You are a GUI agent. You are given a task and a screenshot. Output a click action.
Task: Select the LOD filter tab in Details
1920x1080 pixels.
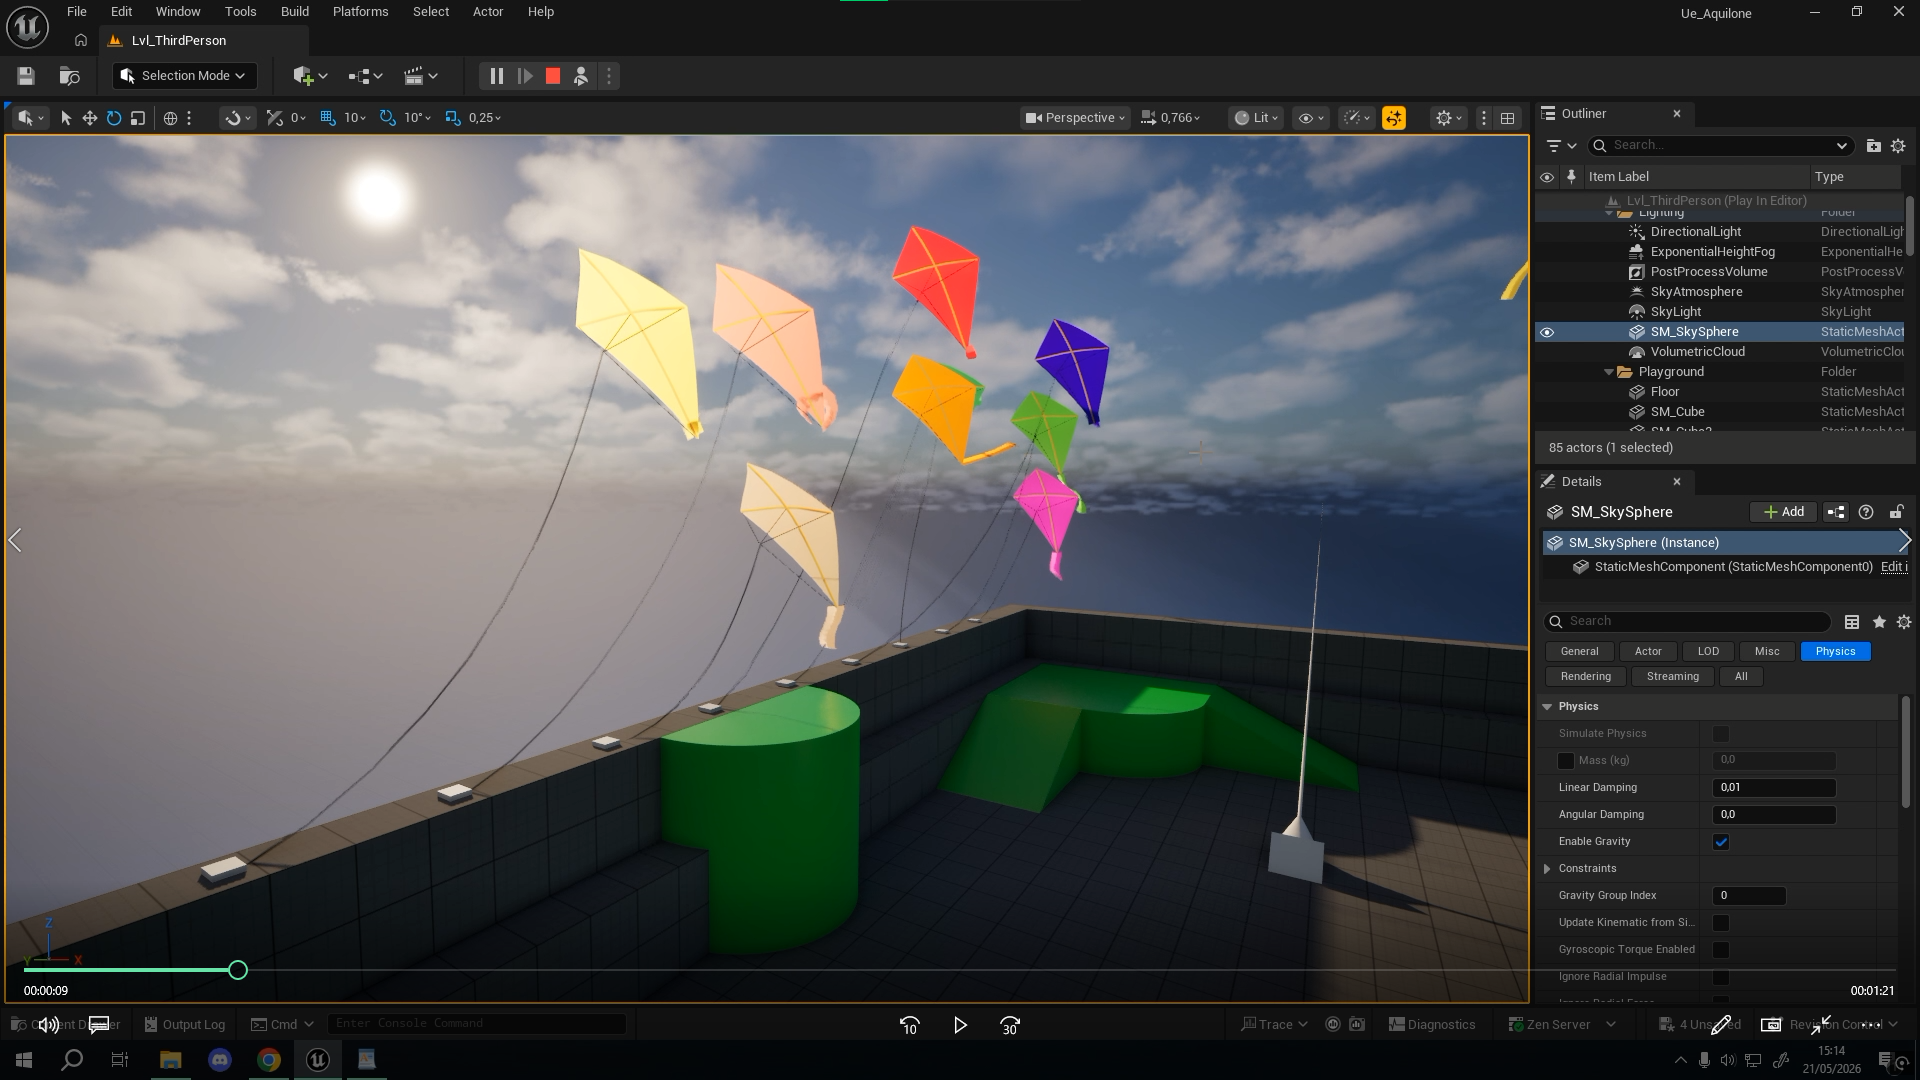(1708, 651)
